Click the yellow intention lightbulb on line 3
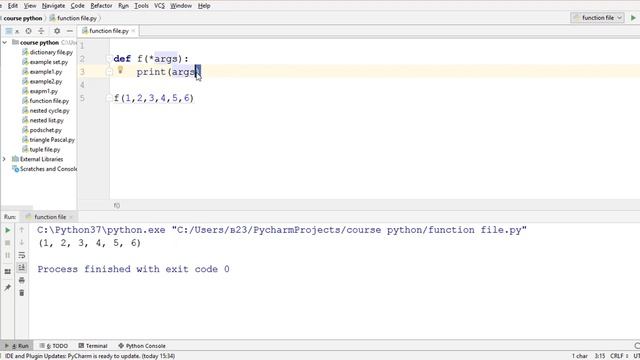 (120, 70)
